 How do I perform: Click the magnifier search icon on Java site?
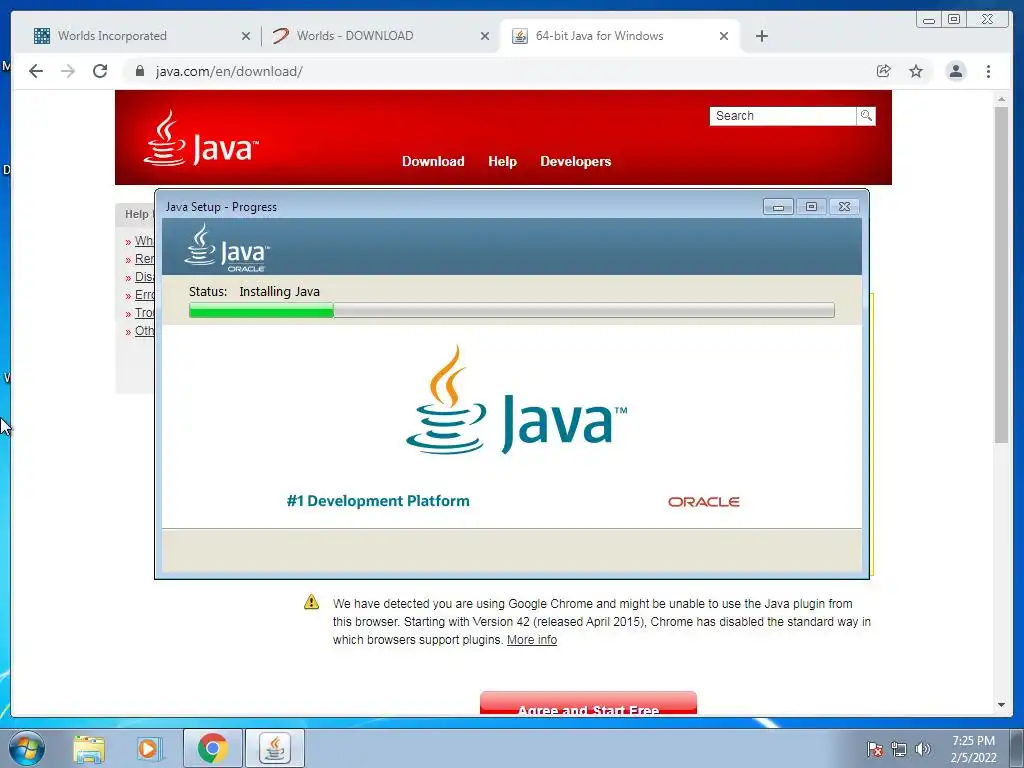[866, 116]
